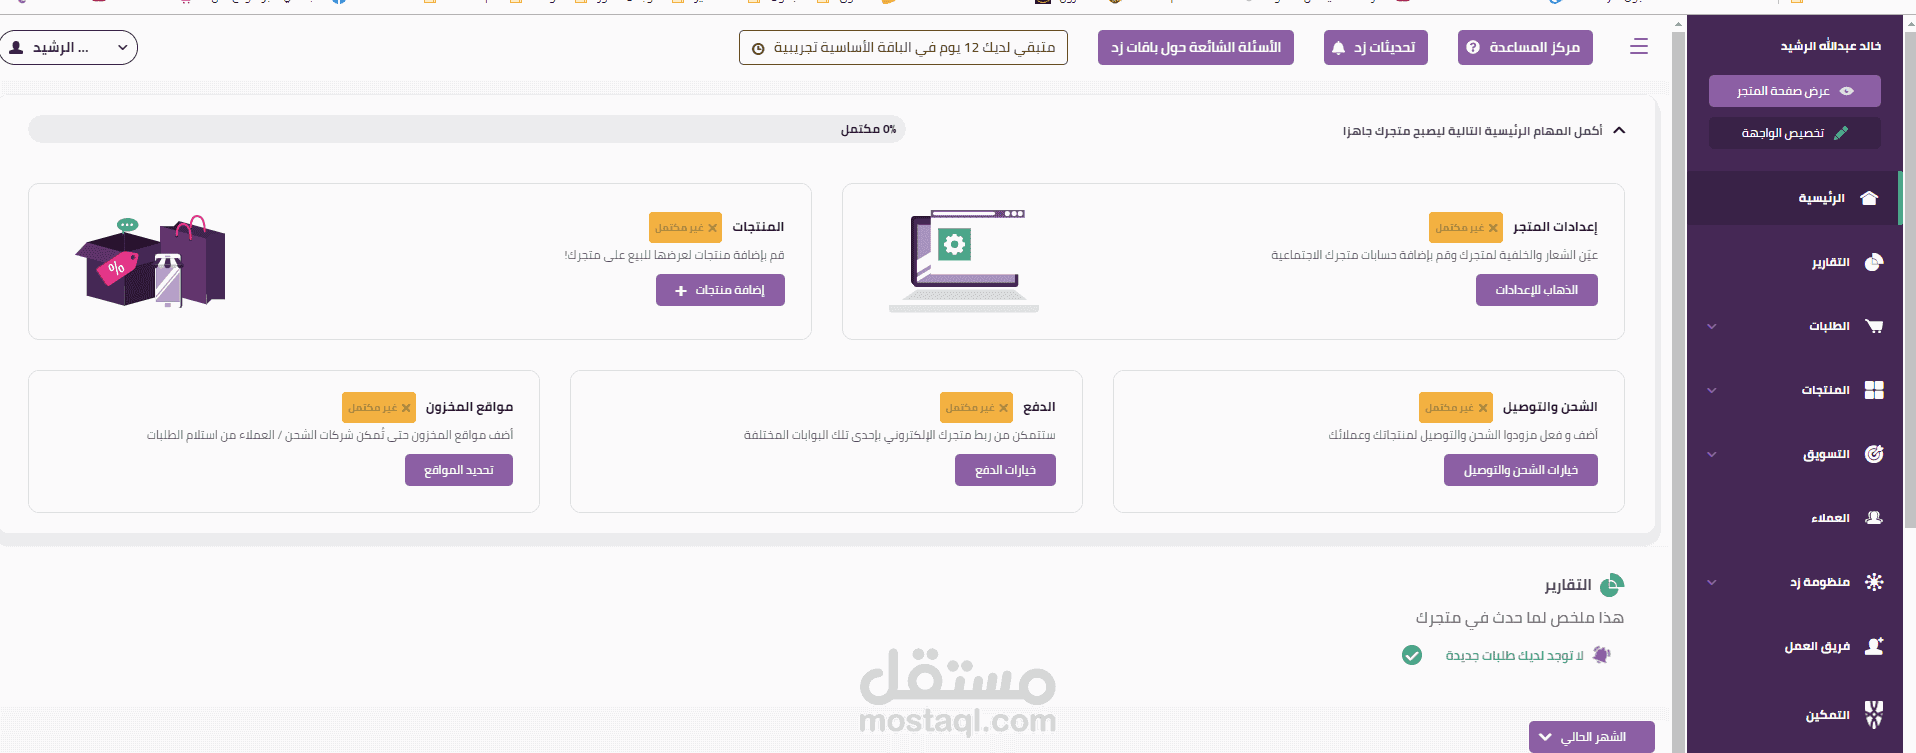
Task: Click the المنتجات grid icon in sidebar
Action: click(x=1874, y=390)
